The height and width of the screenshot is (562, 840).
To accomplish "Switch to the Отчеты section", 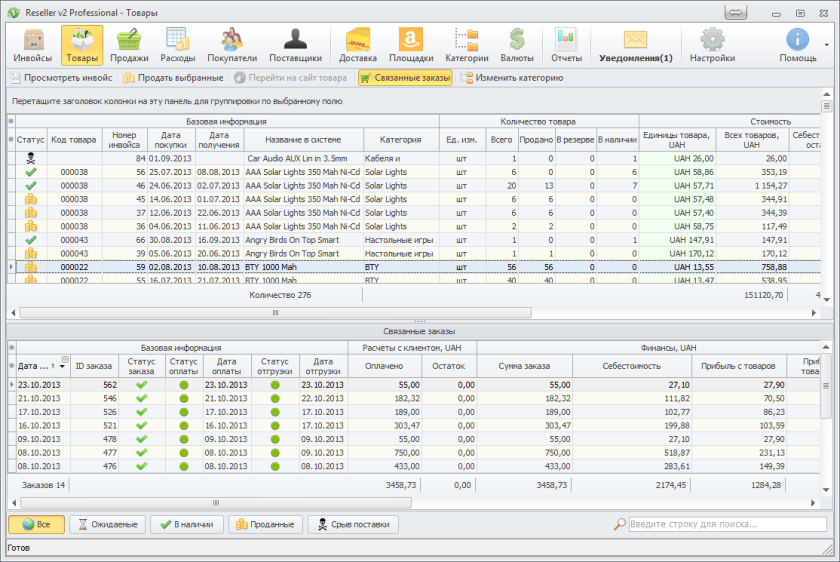I will pyautogui.click(x=566, y=45).
